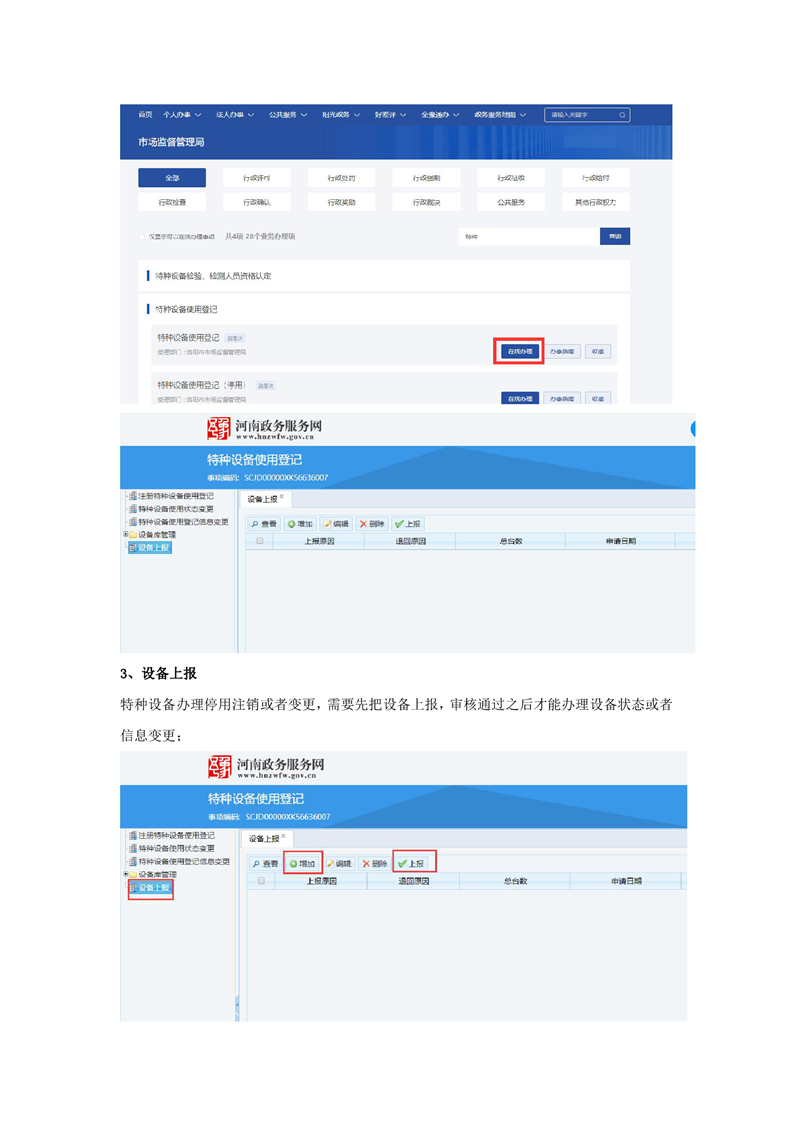Select the 行政奖励 category filter

click(x=341, y=203)
